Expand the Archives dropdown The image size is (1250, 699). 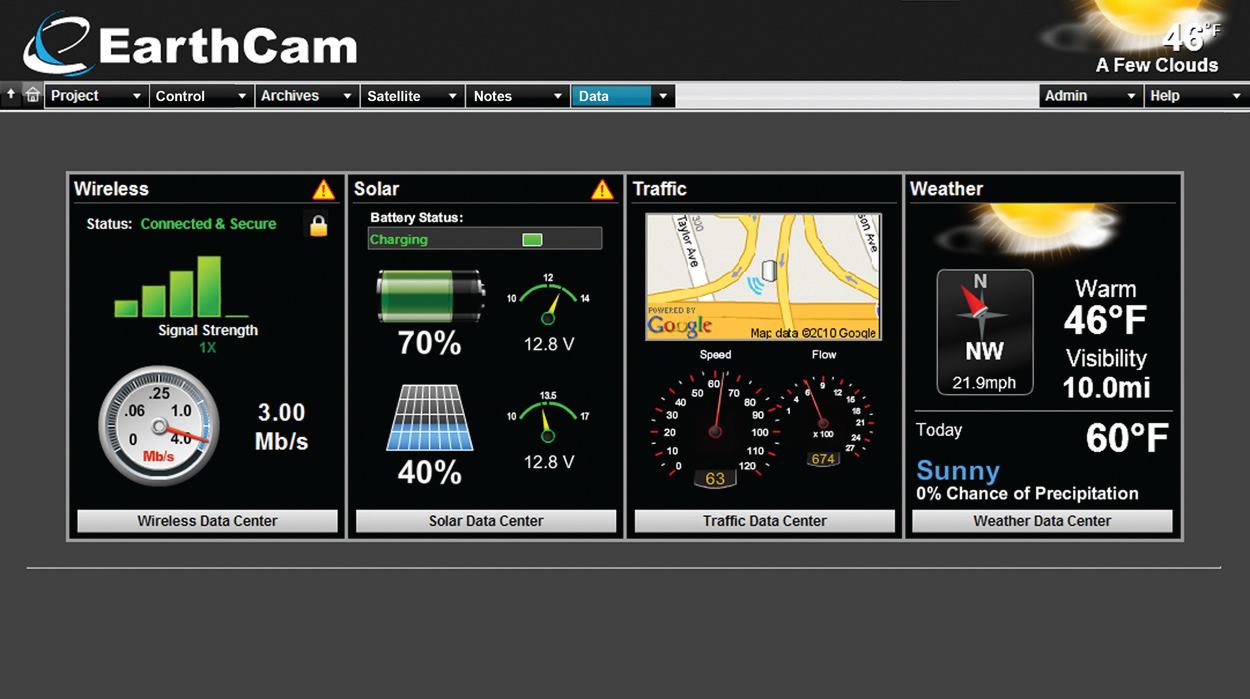point(305,95)
